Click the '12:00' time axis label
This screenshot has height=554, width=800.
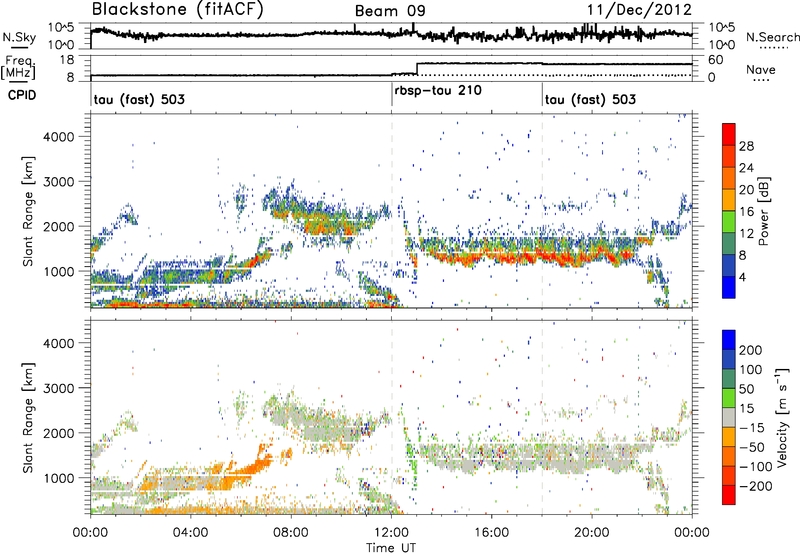391,533
